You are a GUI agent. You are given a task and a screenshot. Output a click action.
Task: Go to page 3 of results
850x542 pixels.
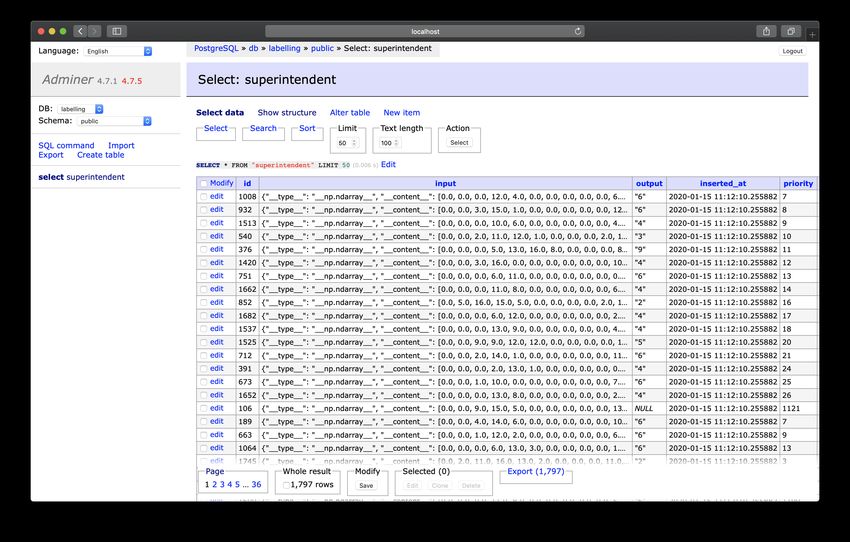pos(222,485)
